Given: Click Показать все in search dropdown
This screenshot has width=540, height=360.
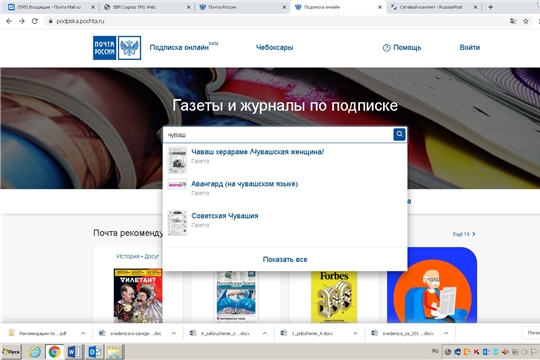Looking at the screenshot, I should [285, 259].
